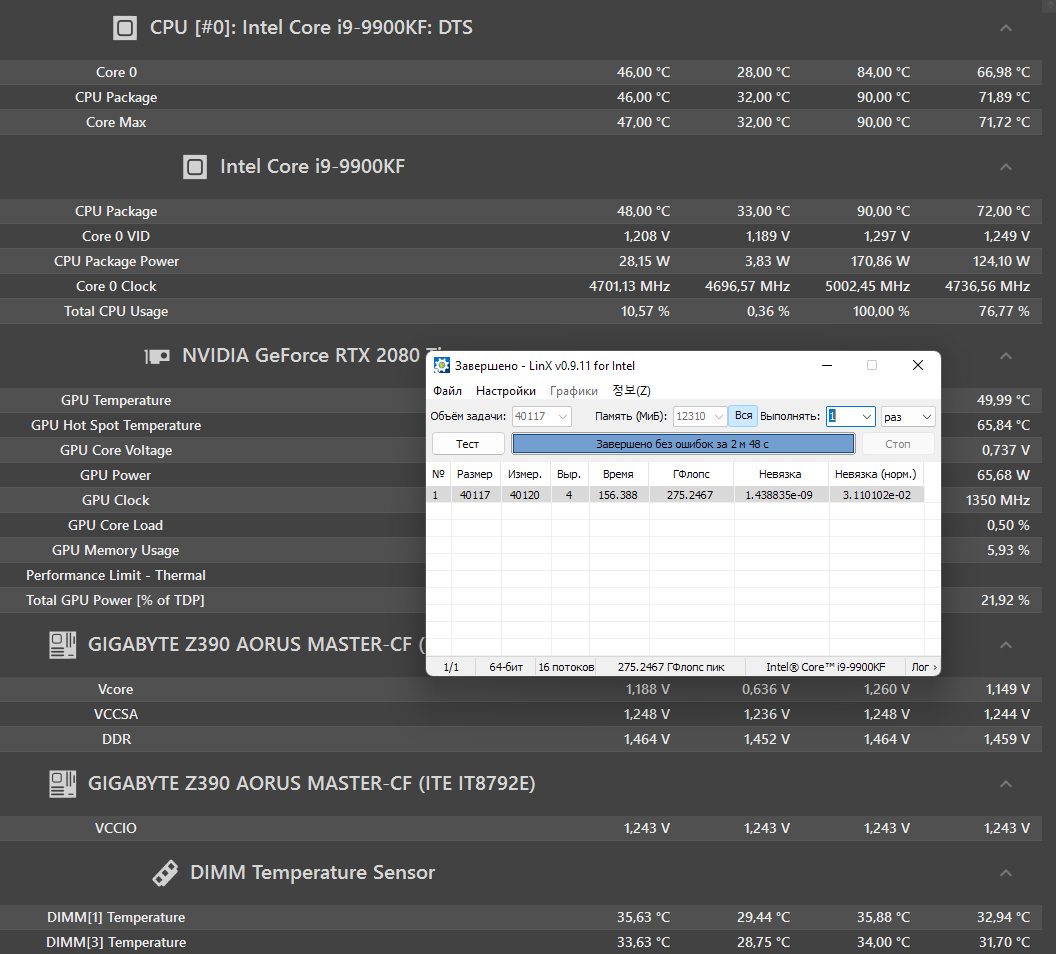This screenshot has width=1056, height=954.
Task: Click the LinX application icon in title bar
Action: [441, 366]
